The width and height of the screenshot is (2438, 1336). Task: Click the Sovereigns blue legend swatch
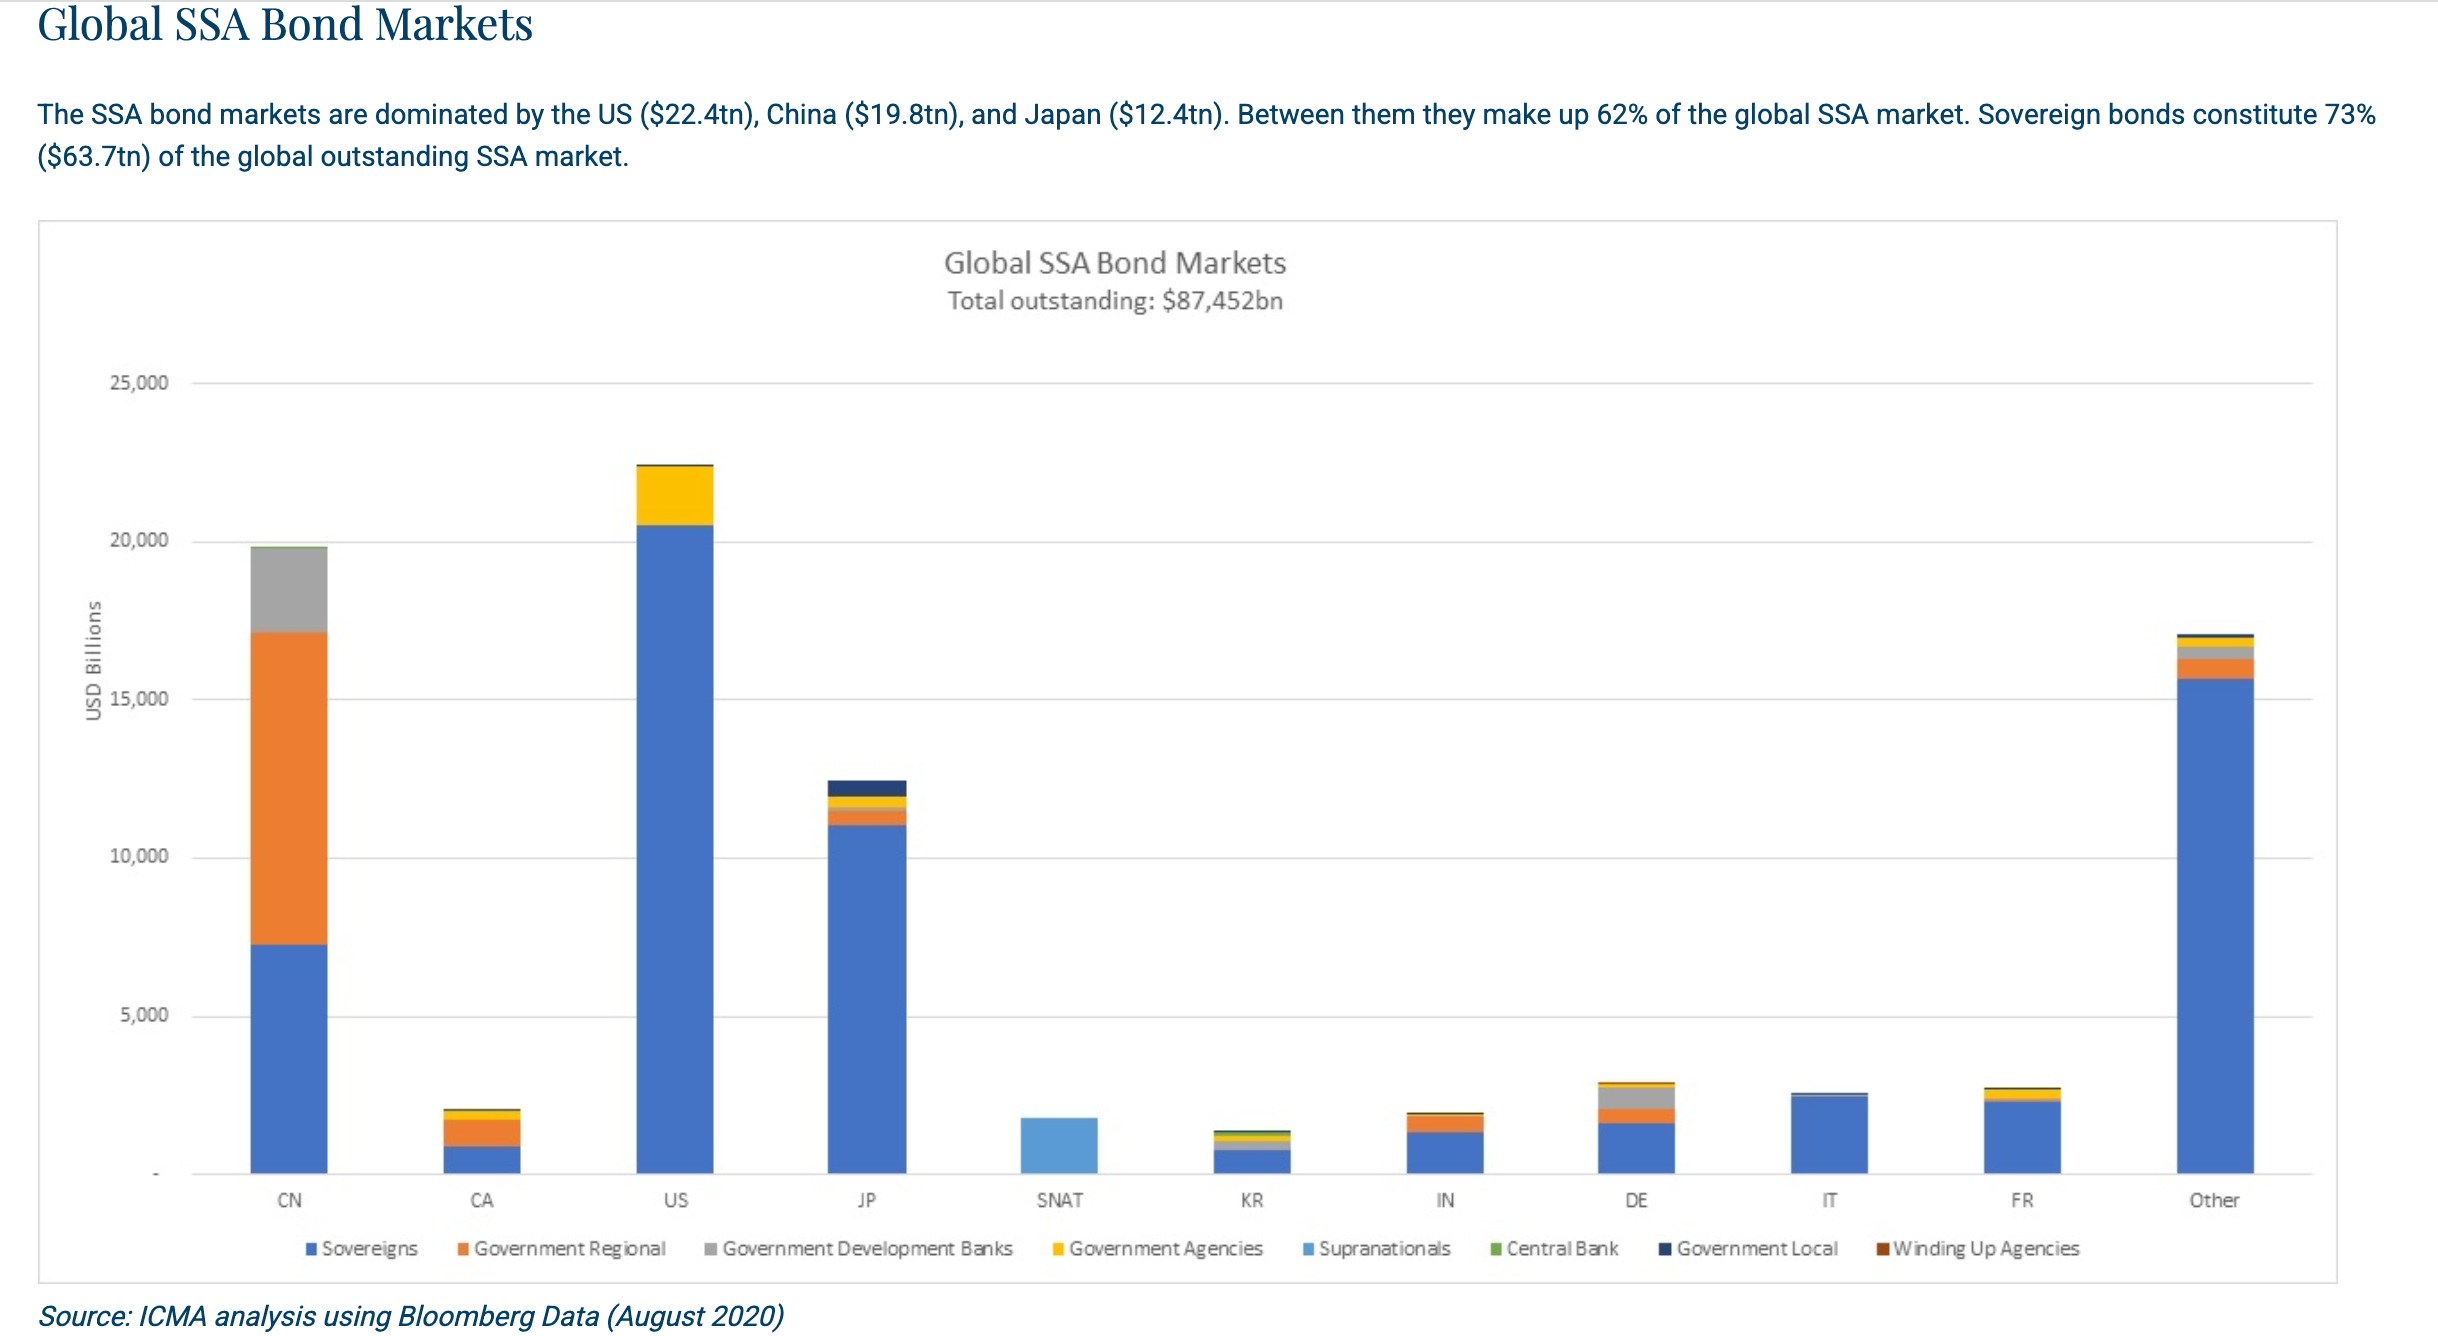tap(311, 1249)
